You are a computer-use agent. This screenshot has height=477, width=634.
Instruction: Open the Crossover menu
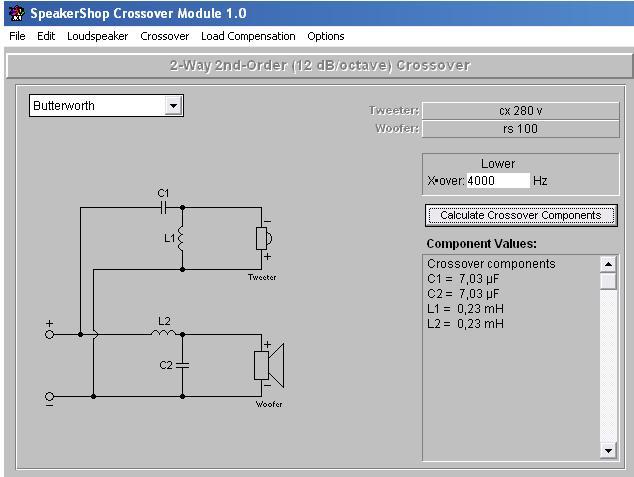click(165, 36)
